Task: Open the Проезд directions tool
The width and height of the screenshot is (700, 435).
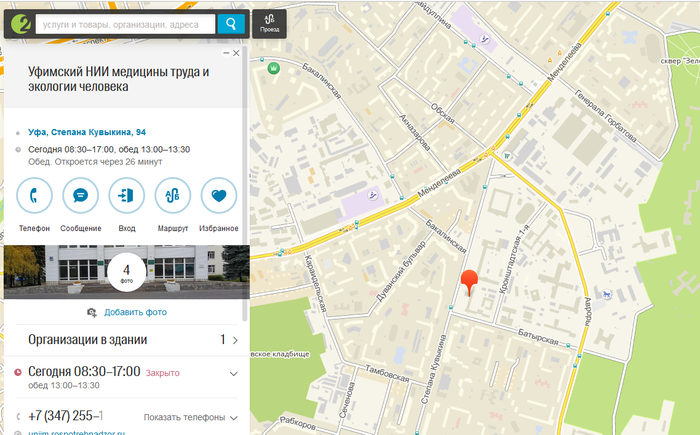Action: [269, 23]
